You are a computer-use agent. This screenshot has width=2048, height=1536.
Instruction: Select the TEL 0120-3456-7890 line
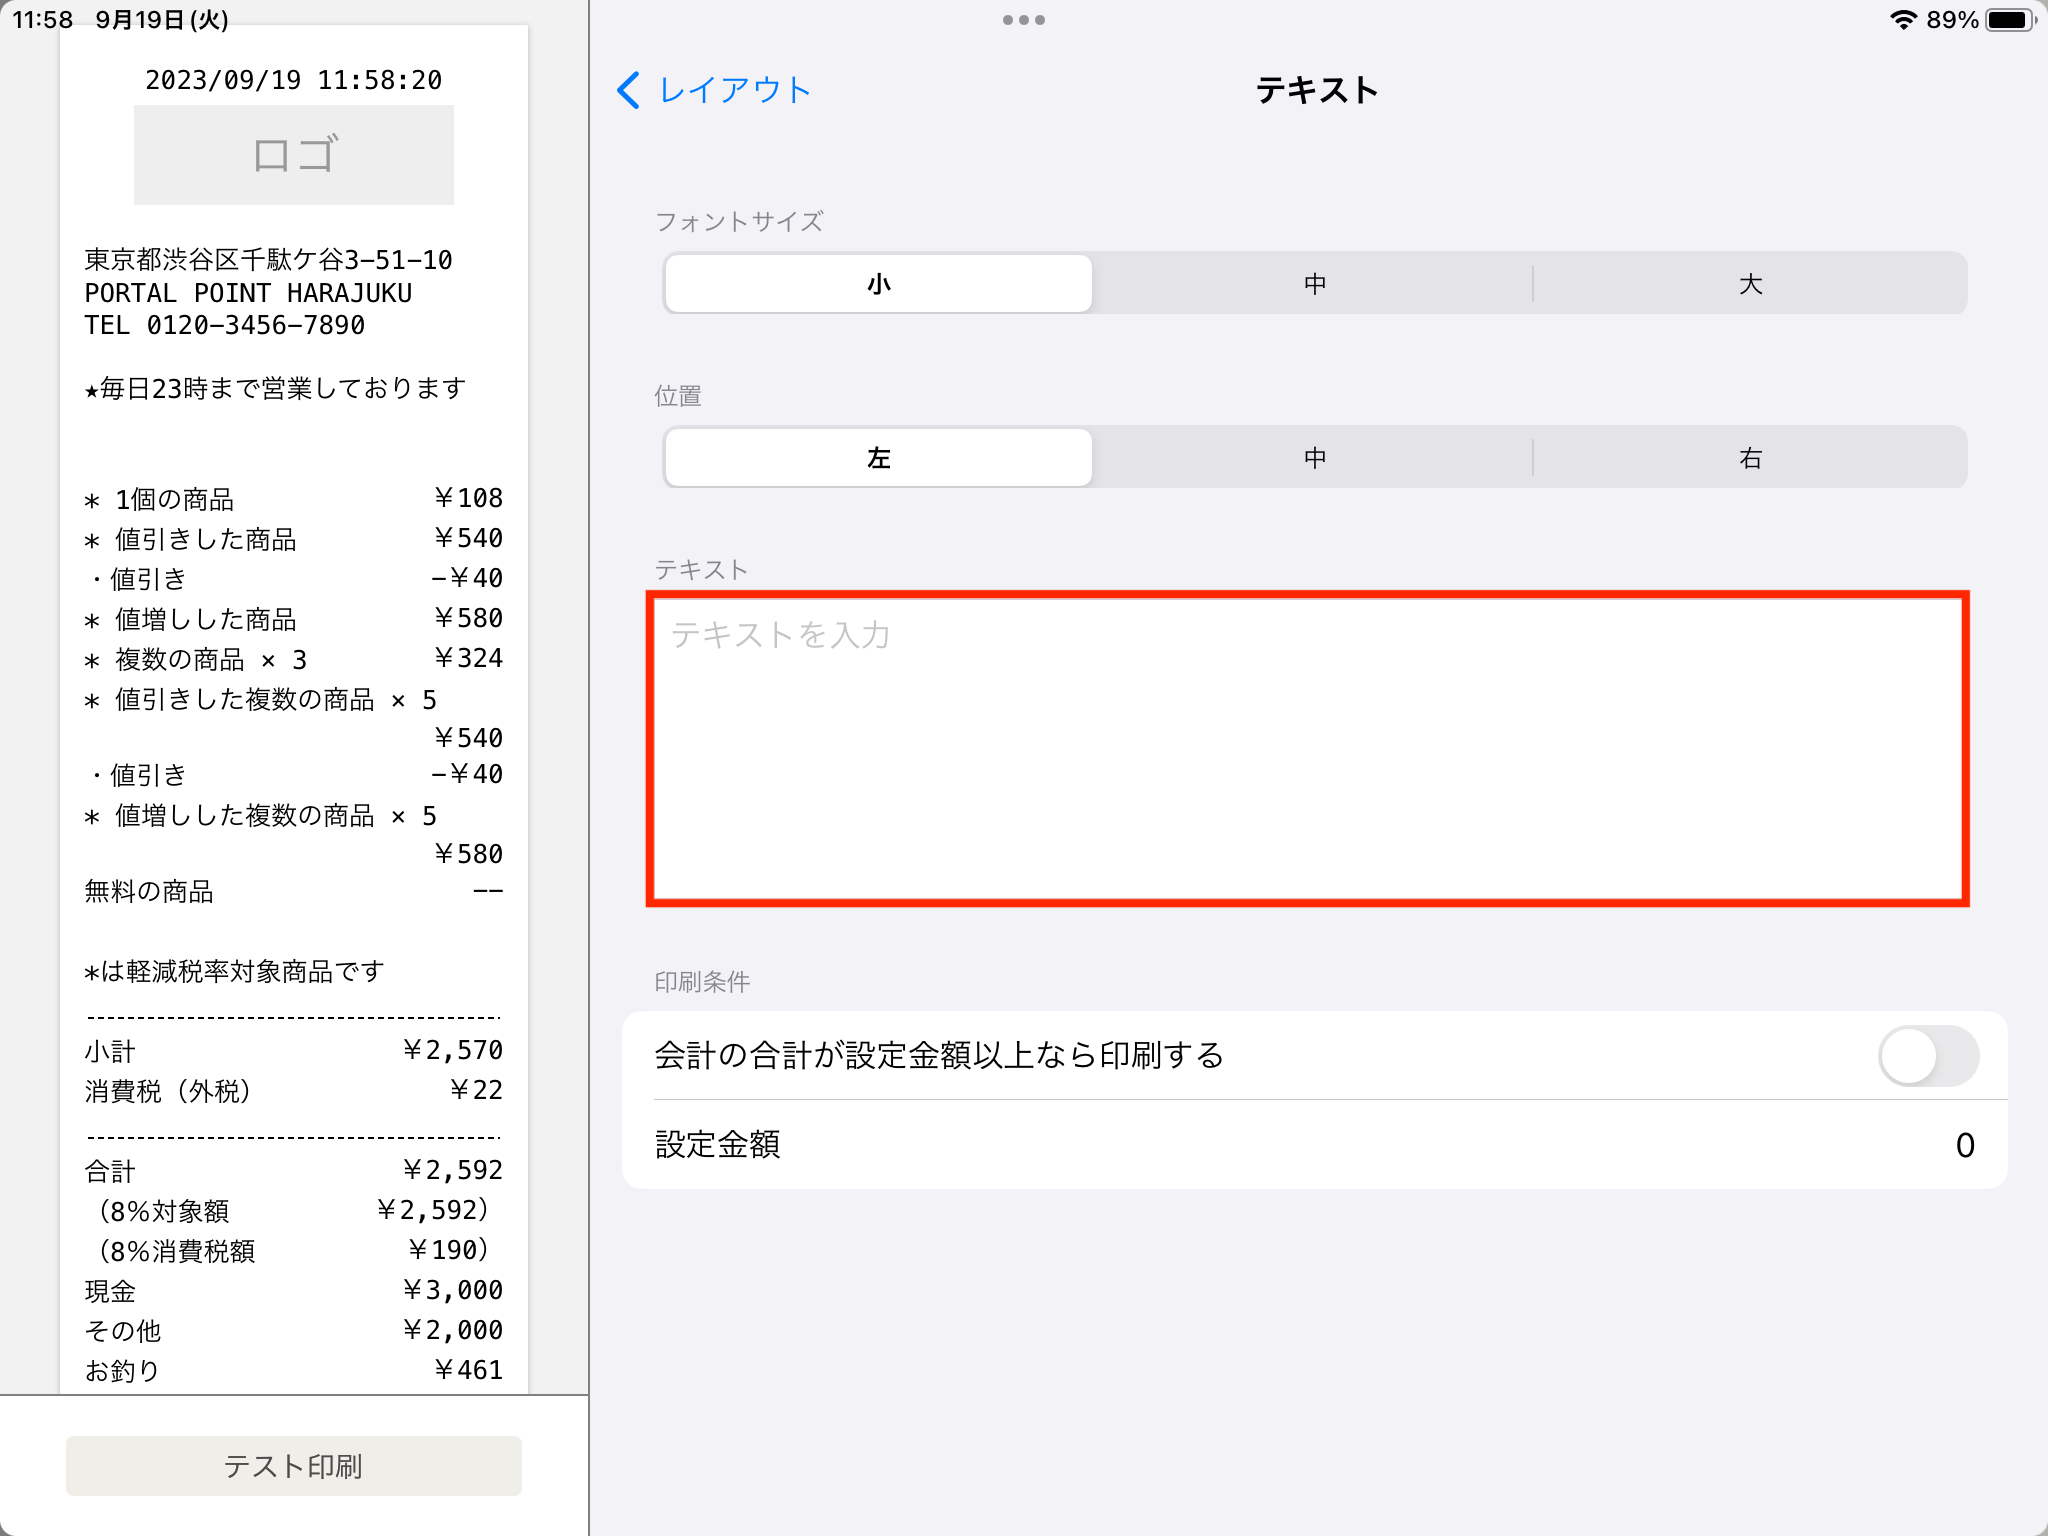(x=225, y=325)
